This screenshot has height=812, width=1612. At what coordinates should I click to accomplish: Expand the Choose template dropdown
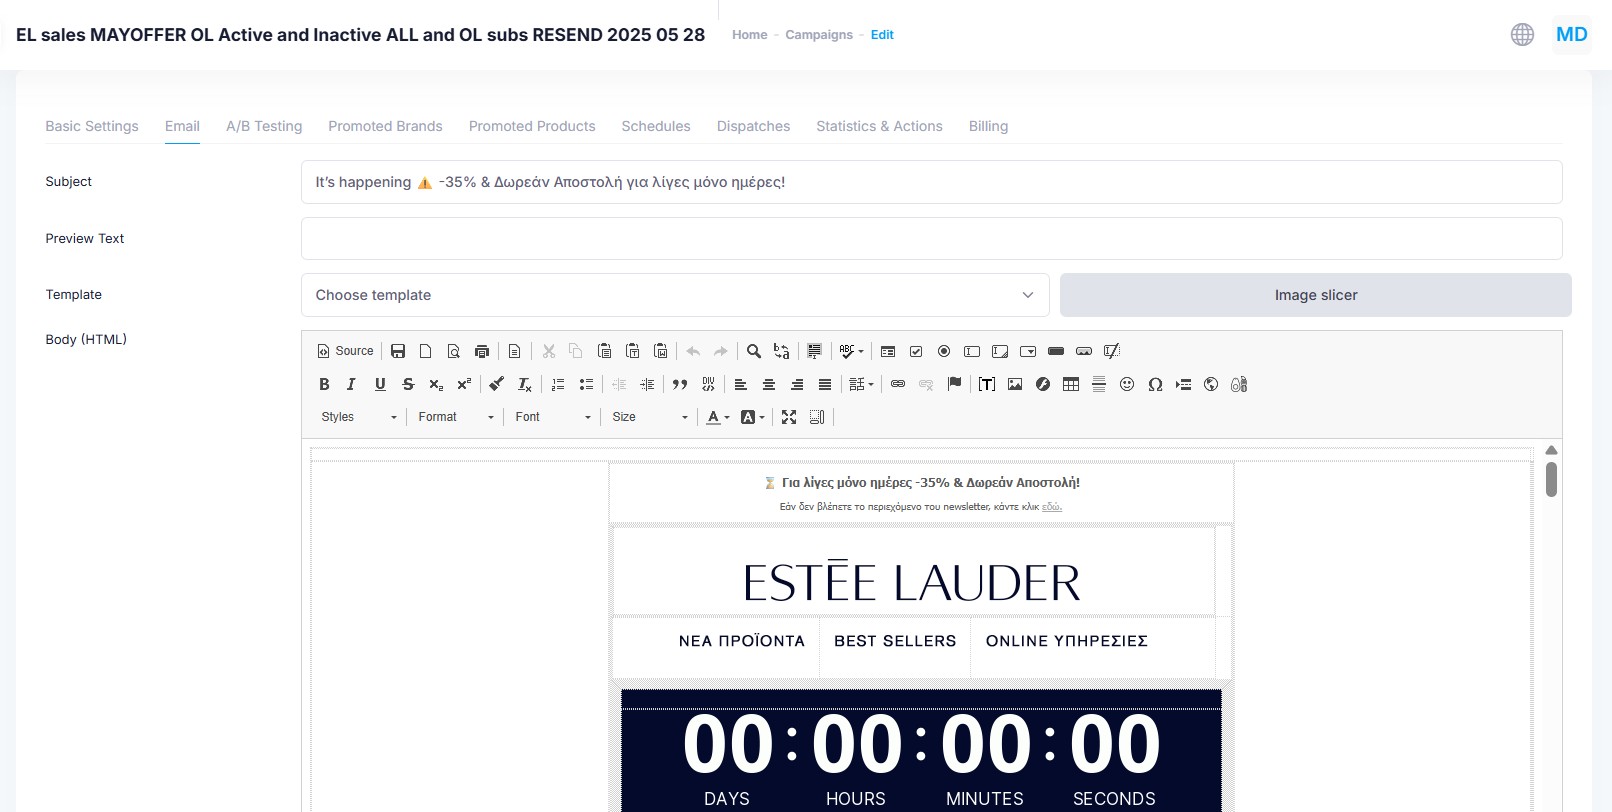click(x=675, y=295)
